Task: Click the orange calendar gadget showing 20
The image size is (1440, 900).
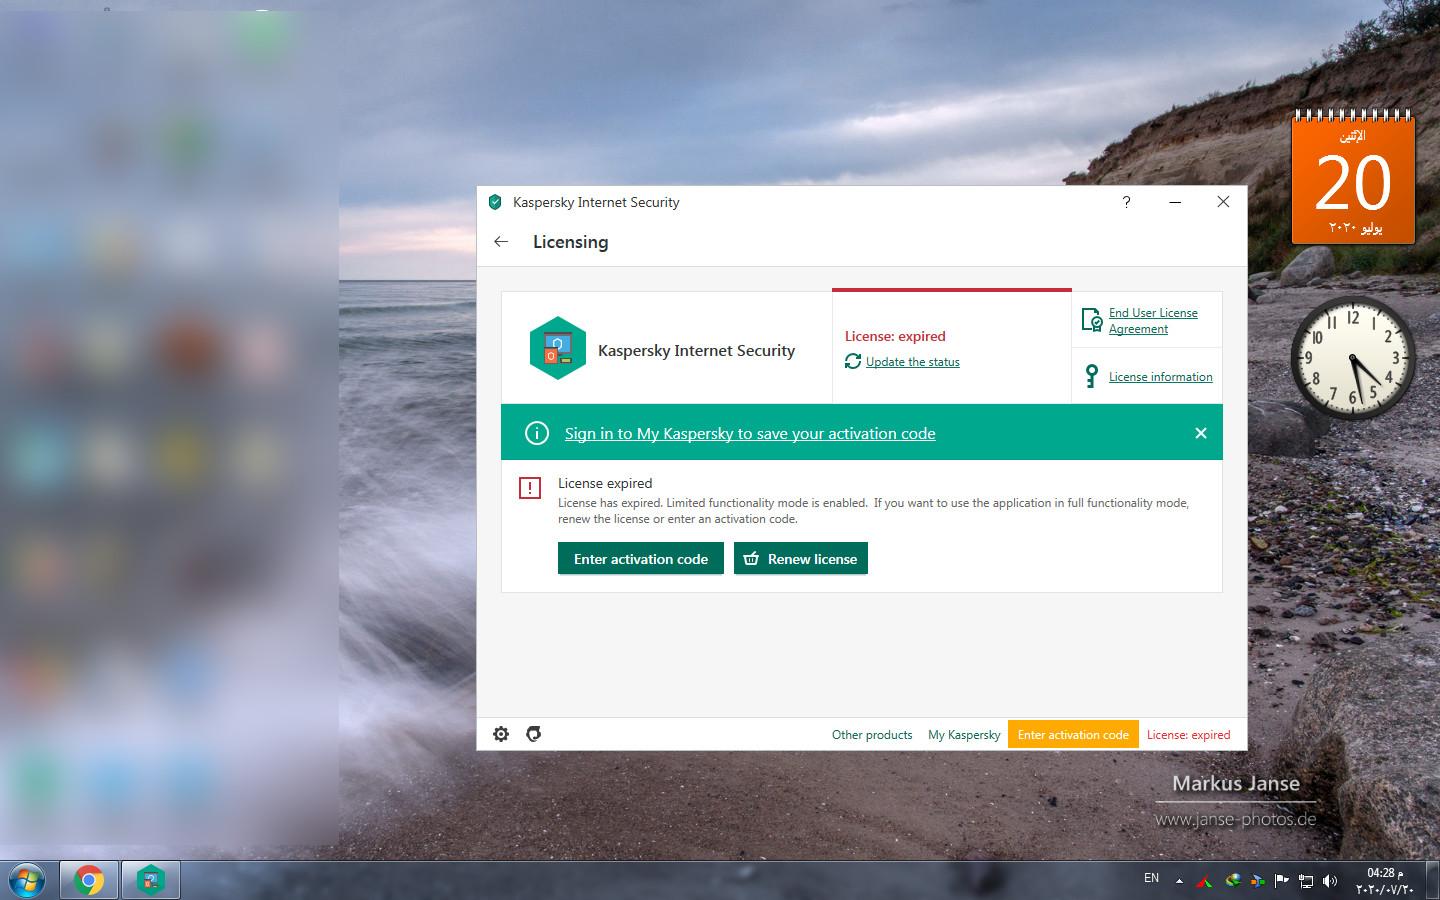Action: (x=1353, y=177)
